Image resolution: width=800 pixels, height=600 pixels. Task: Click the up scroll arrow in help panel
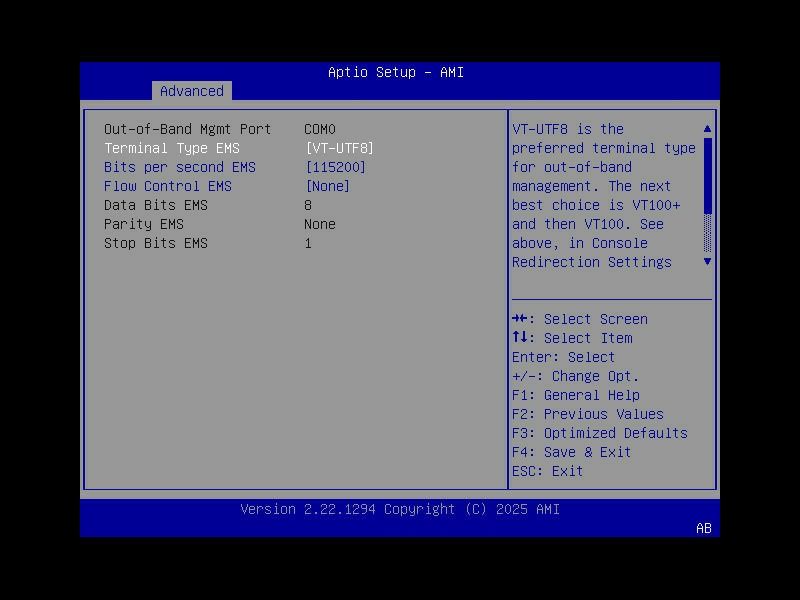(x=707, y=127)
